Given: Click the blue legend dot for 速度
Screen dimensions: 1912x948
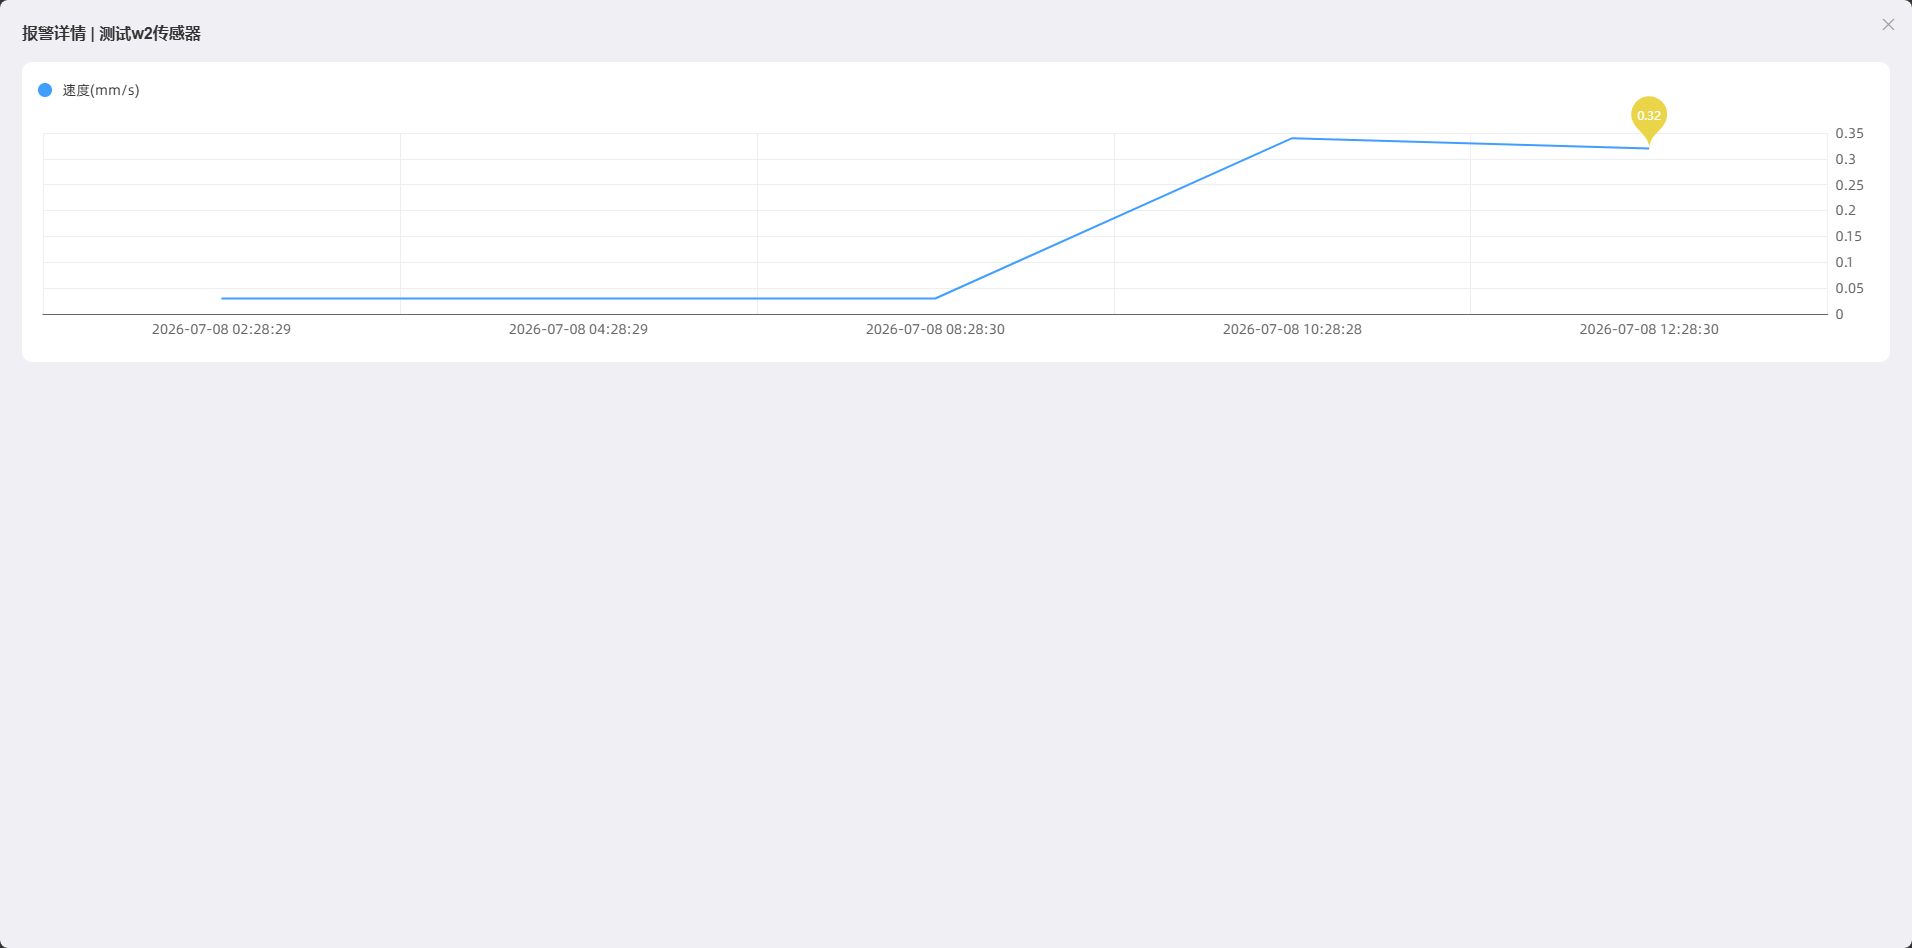Looking at the screenshot, I should [x=45, y=90].
